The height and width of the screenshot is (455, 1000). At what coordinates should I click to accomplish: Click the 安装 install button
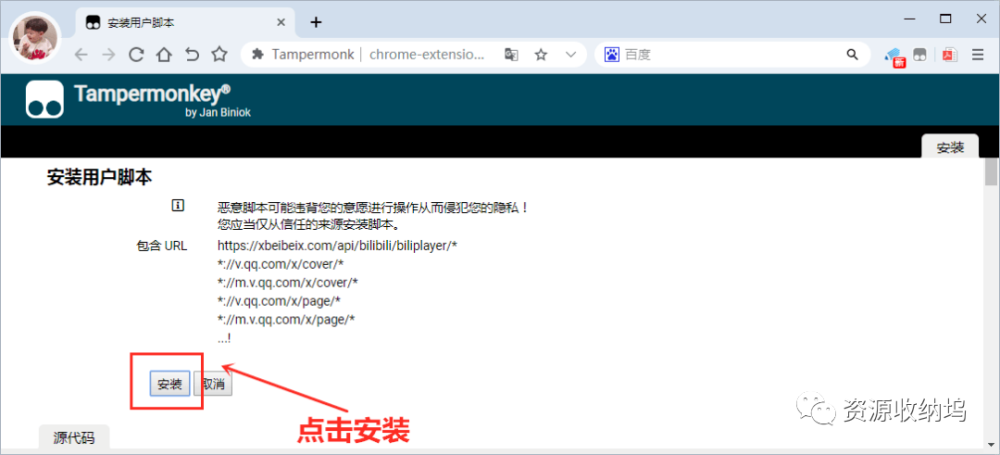tap(170, 384)
